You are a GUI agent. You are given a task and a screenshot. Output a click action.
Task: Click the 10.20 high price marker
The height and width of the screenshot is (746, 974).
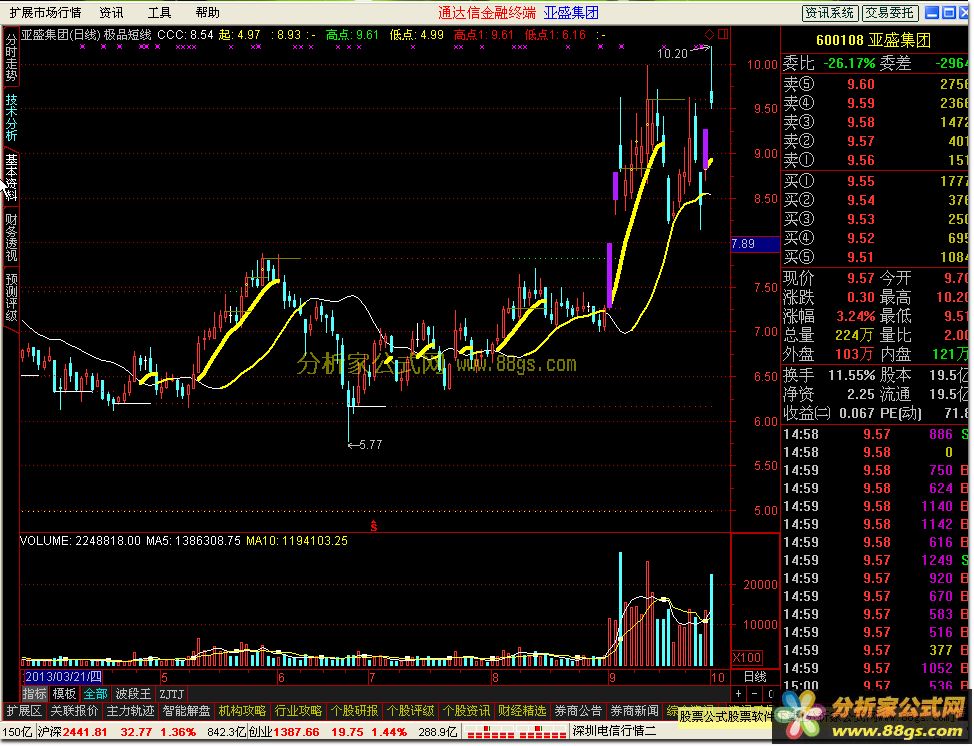click(x=672, y=53)
